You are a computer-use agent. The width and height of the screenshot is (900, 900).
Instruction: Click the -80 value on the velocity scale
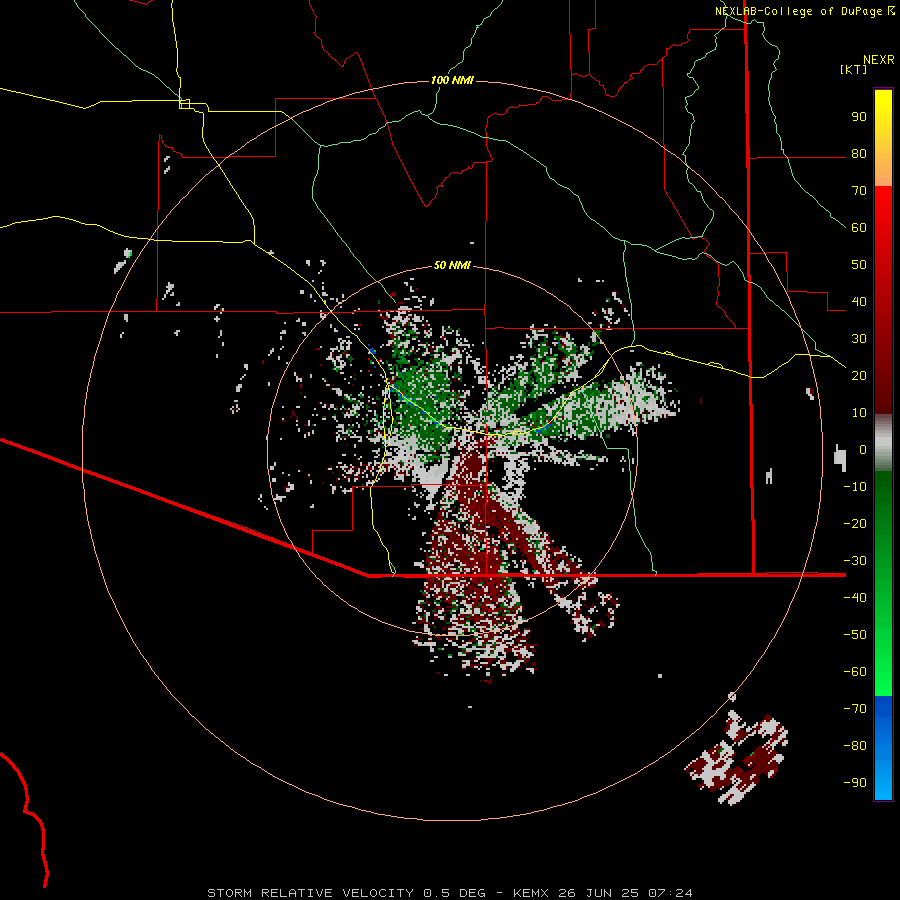(855, 746)
